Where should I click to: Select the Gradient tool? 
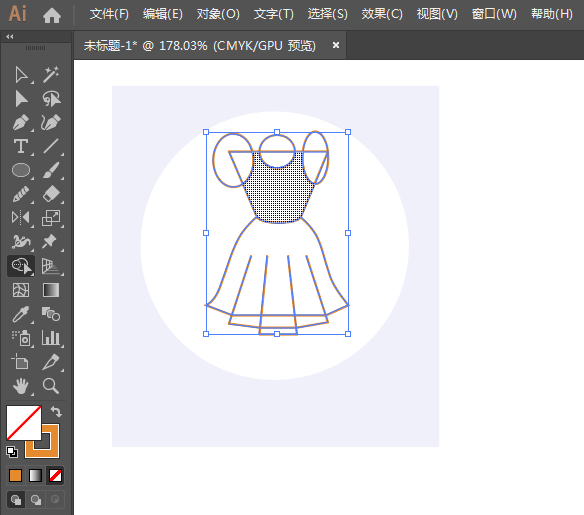point(51,290)
